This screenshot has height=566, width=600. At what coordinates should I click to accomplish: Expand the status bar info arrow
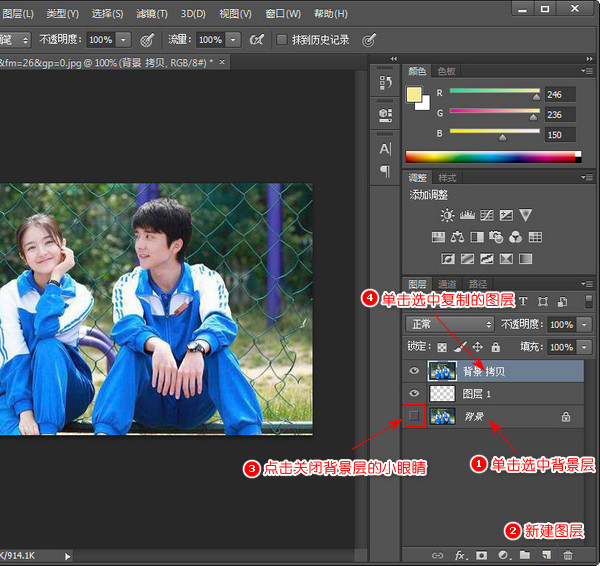[67, 556]
